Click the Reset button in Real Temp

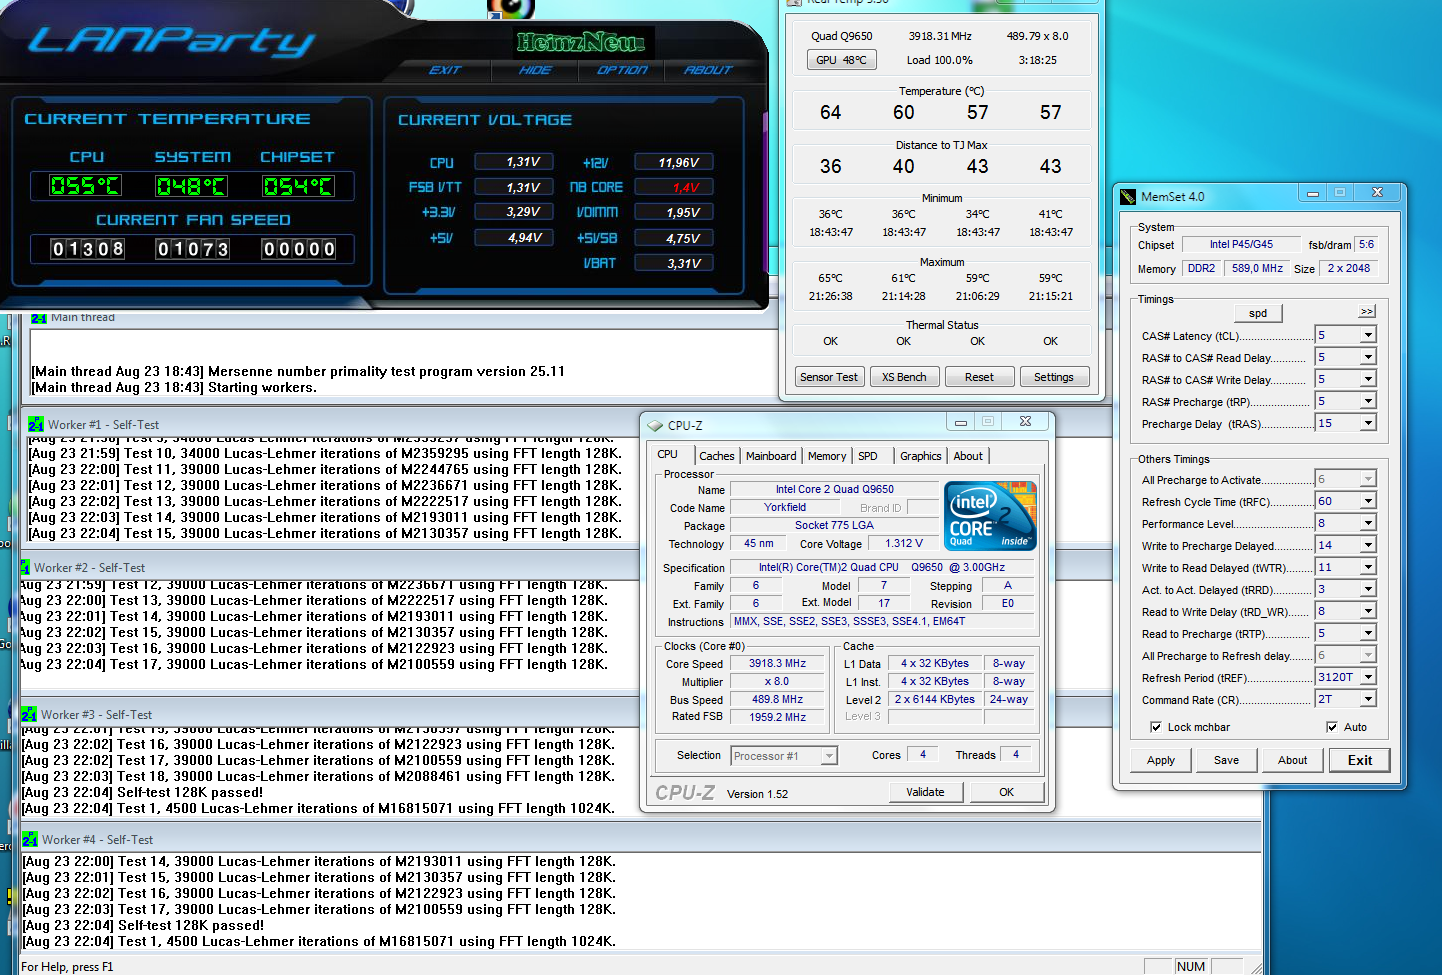pyautogui.click(x=979, y=377)
